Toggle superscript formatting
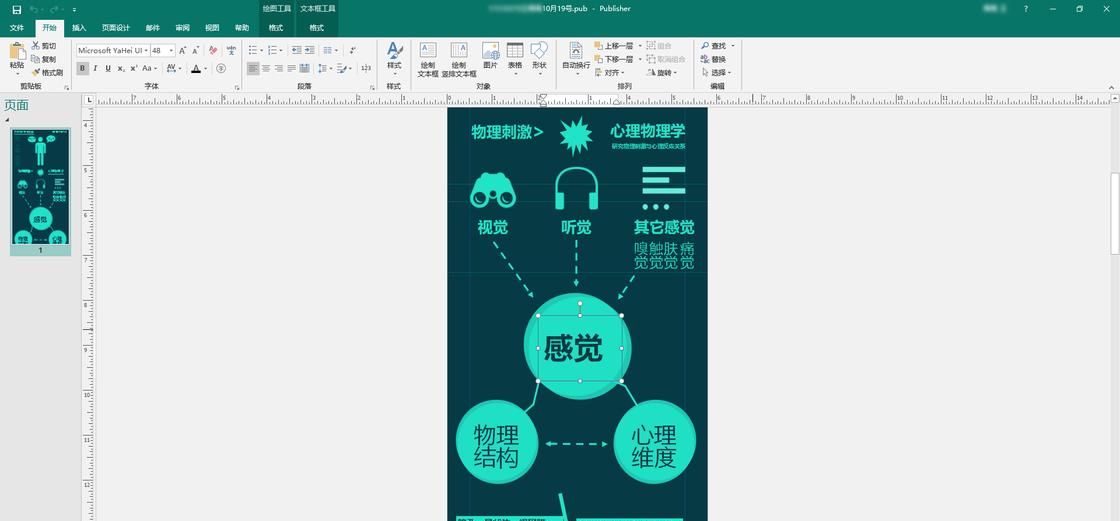Screen dimensions: 1120x521 click(134, 69)
